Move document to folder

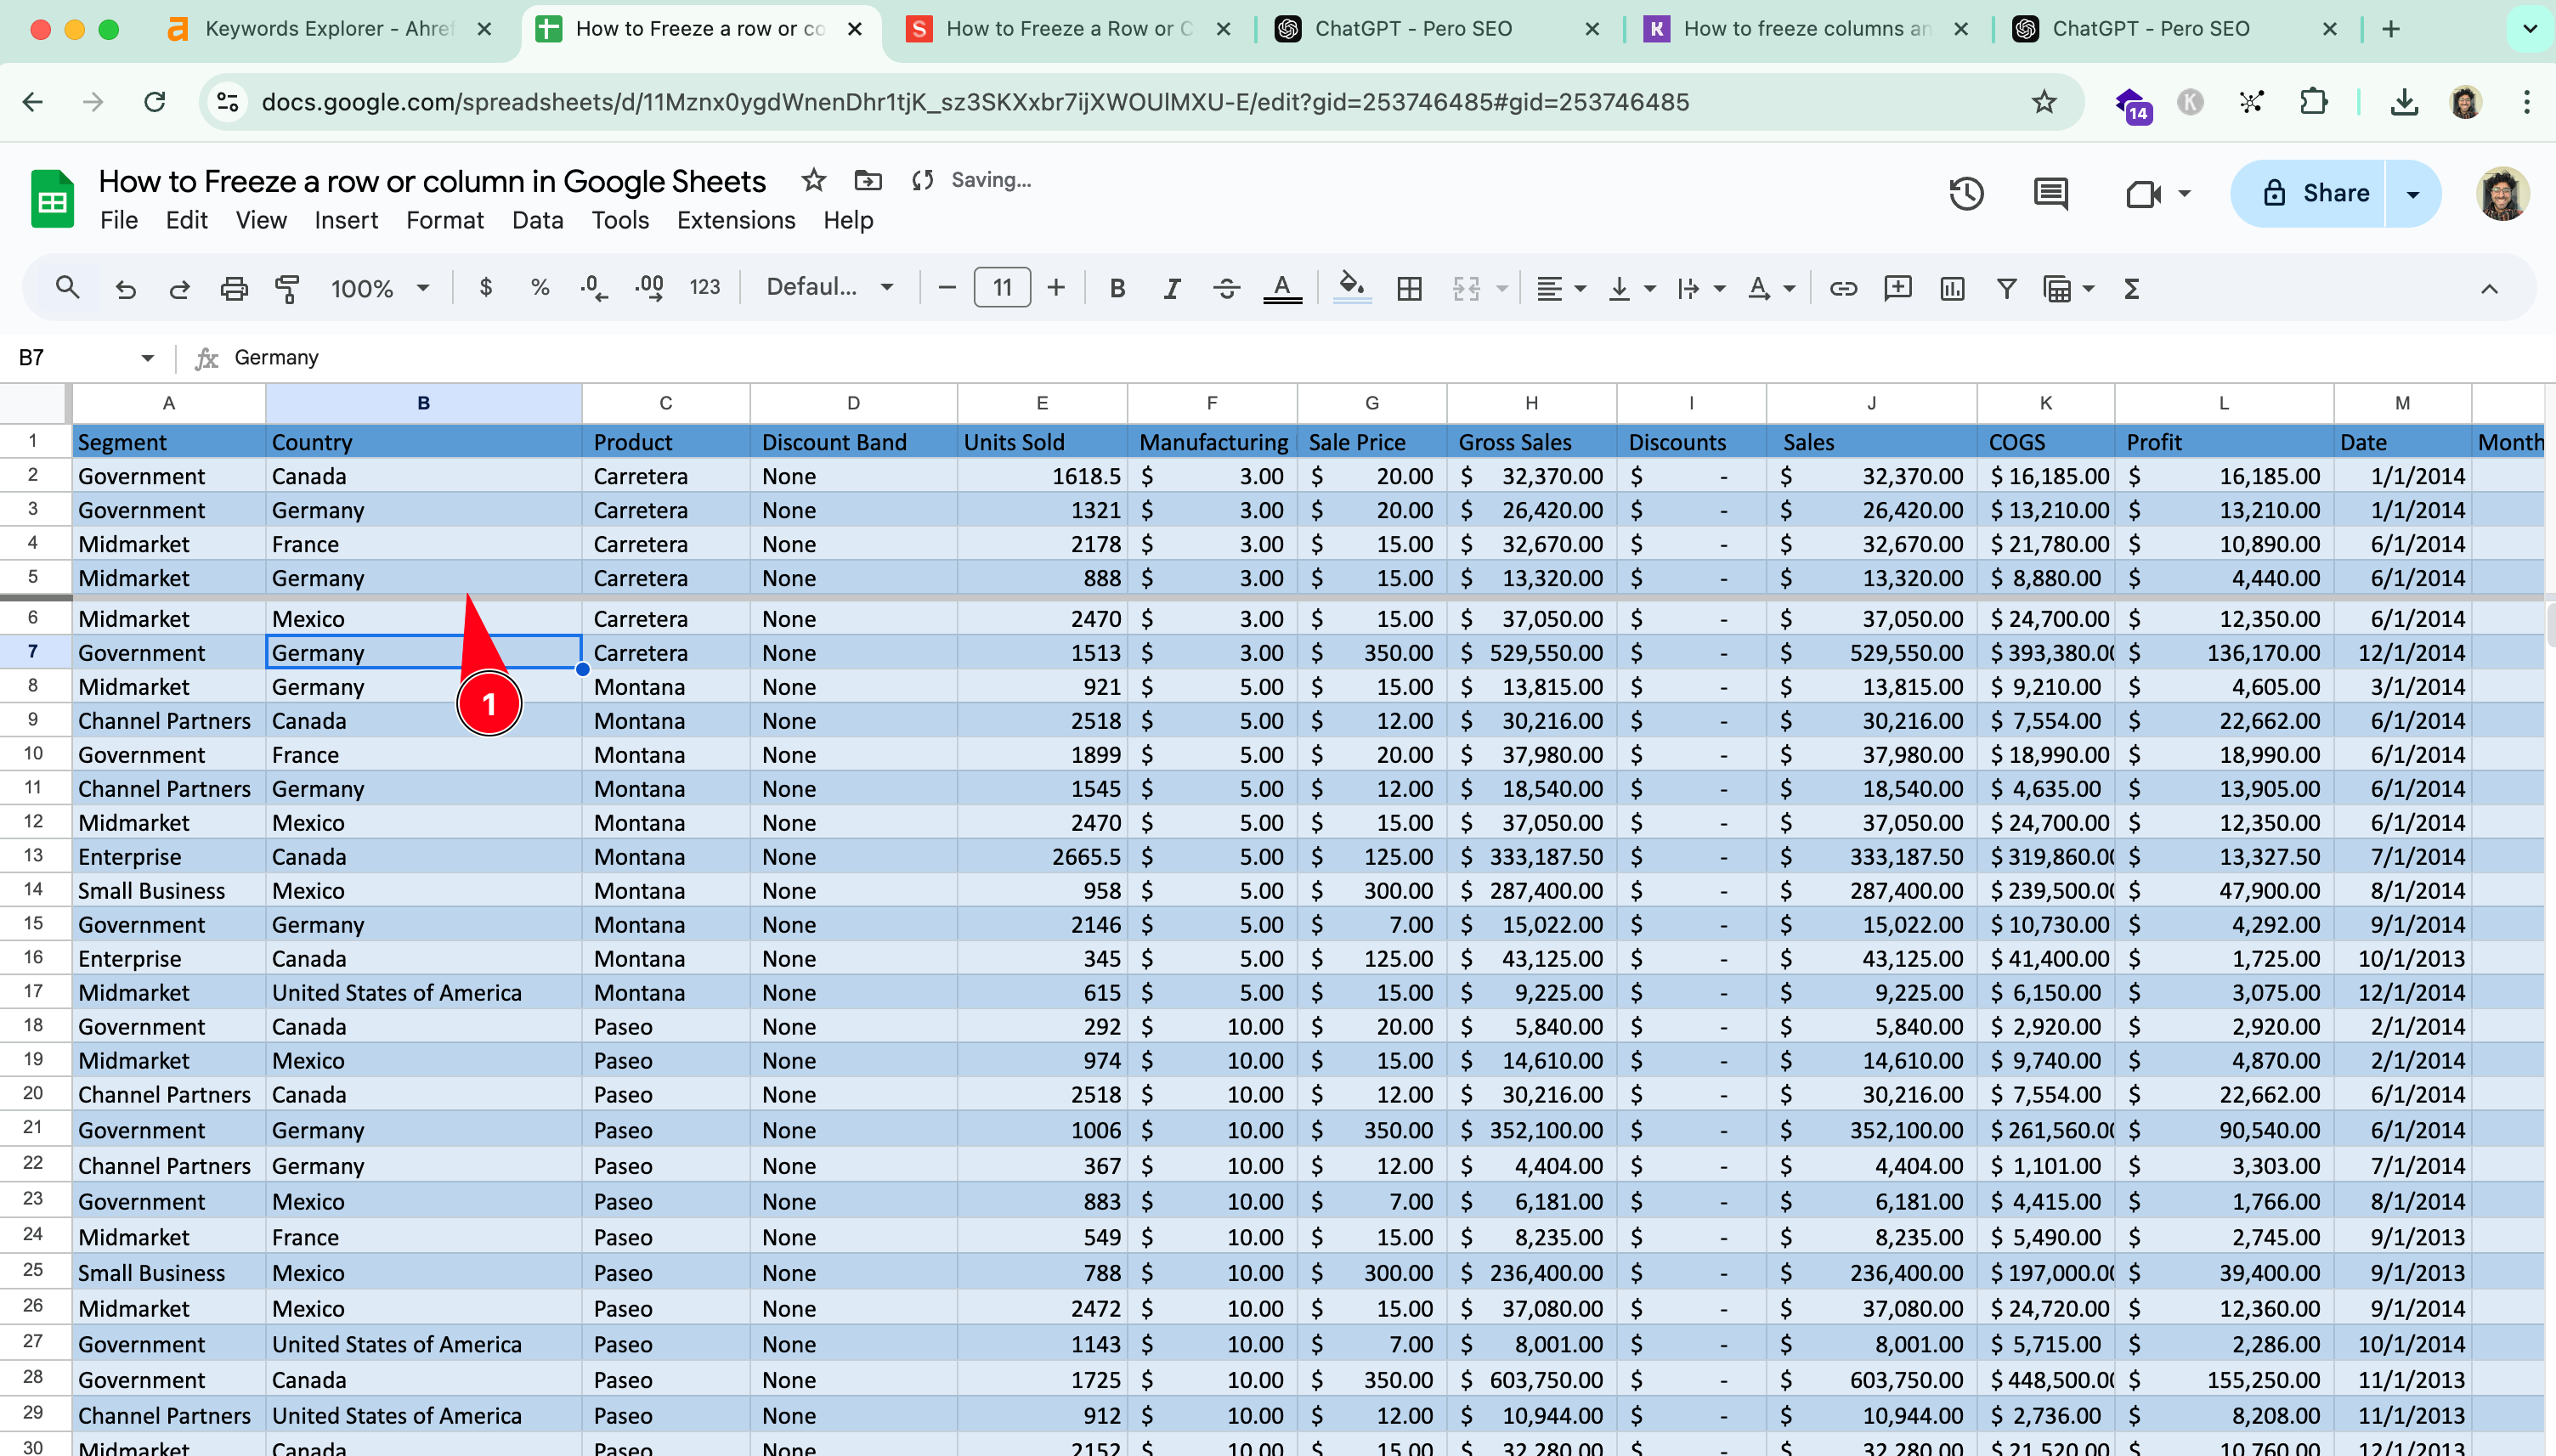tap(868, 180)
